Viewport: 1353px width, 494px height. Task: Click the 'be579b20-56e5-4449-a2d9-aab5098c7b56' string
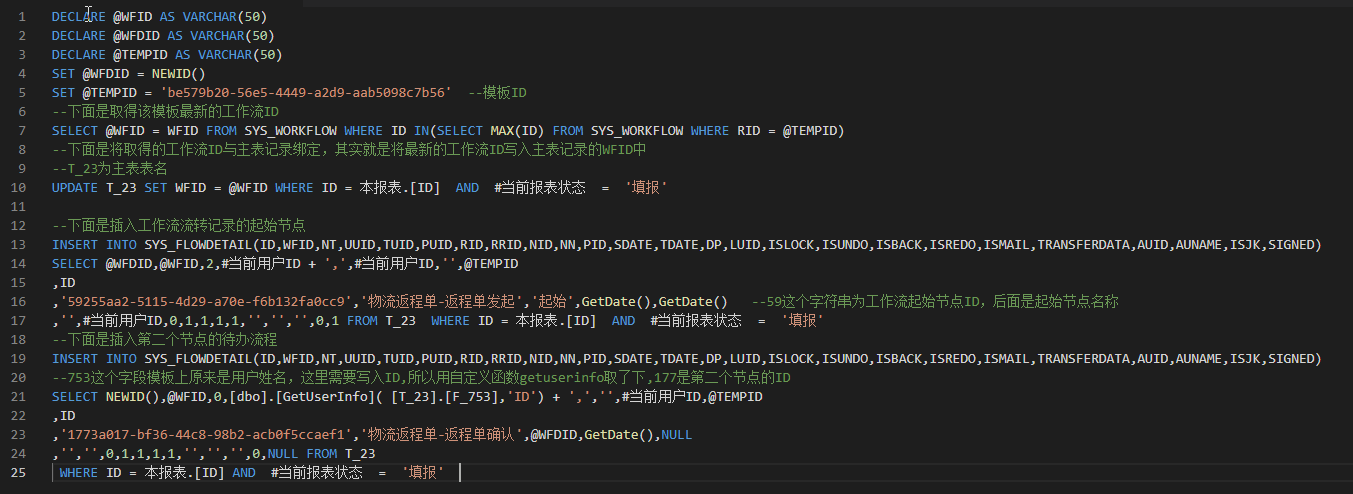(306, 93)
